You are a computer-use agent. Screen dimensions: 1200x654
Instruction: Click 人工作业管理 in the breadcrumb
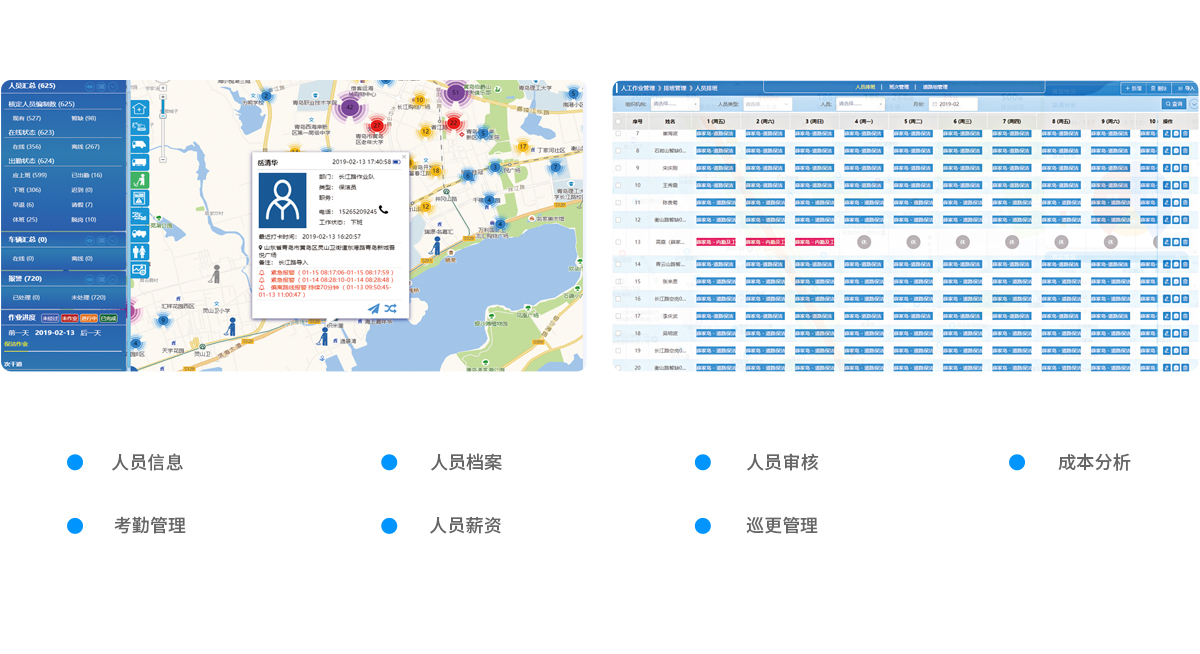point(638,88)
